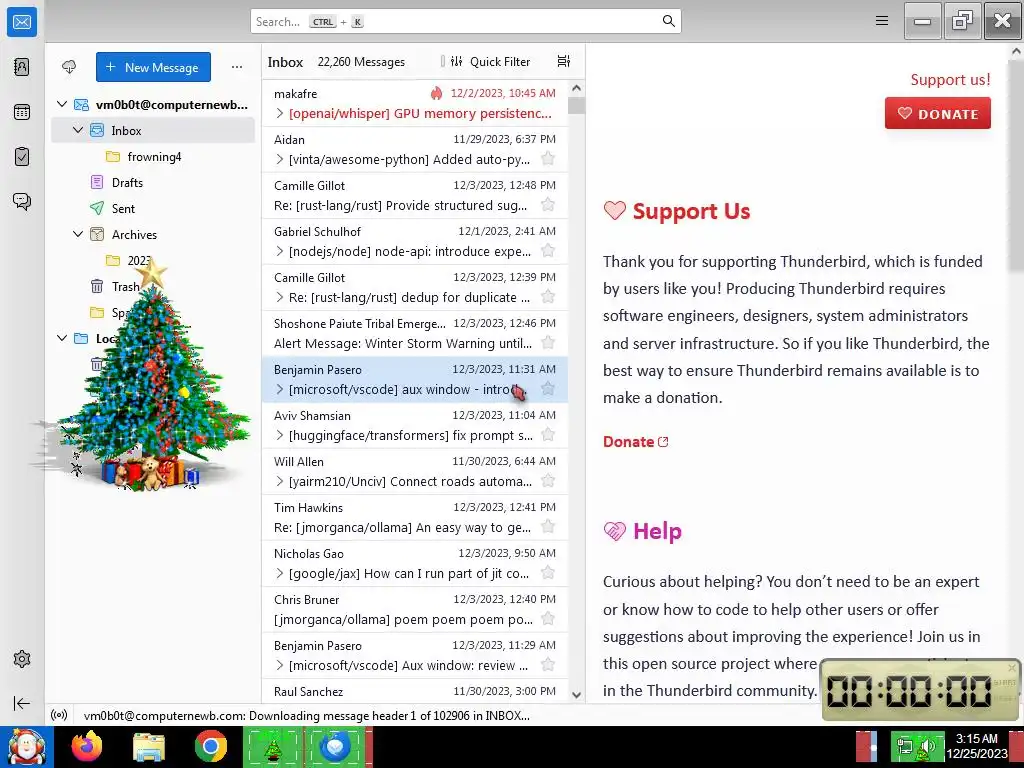Star the Camille Gillot dedup message
The width and height of the screenshot is (1024, 768).
pyautogui.click(x=548, y=297)
